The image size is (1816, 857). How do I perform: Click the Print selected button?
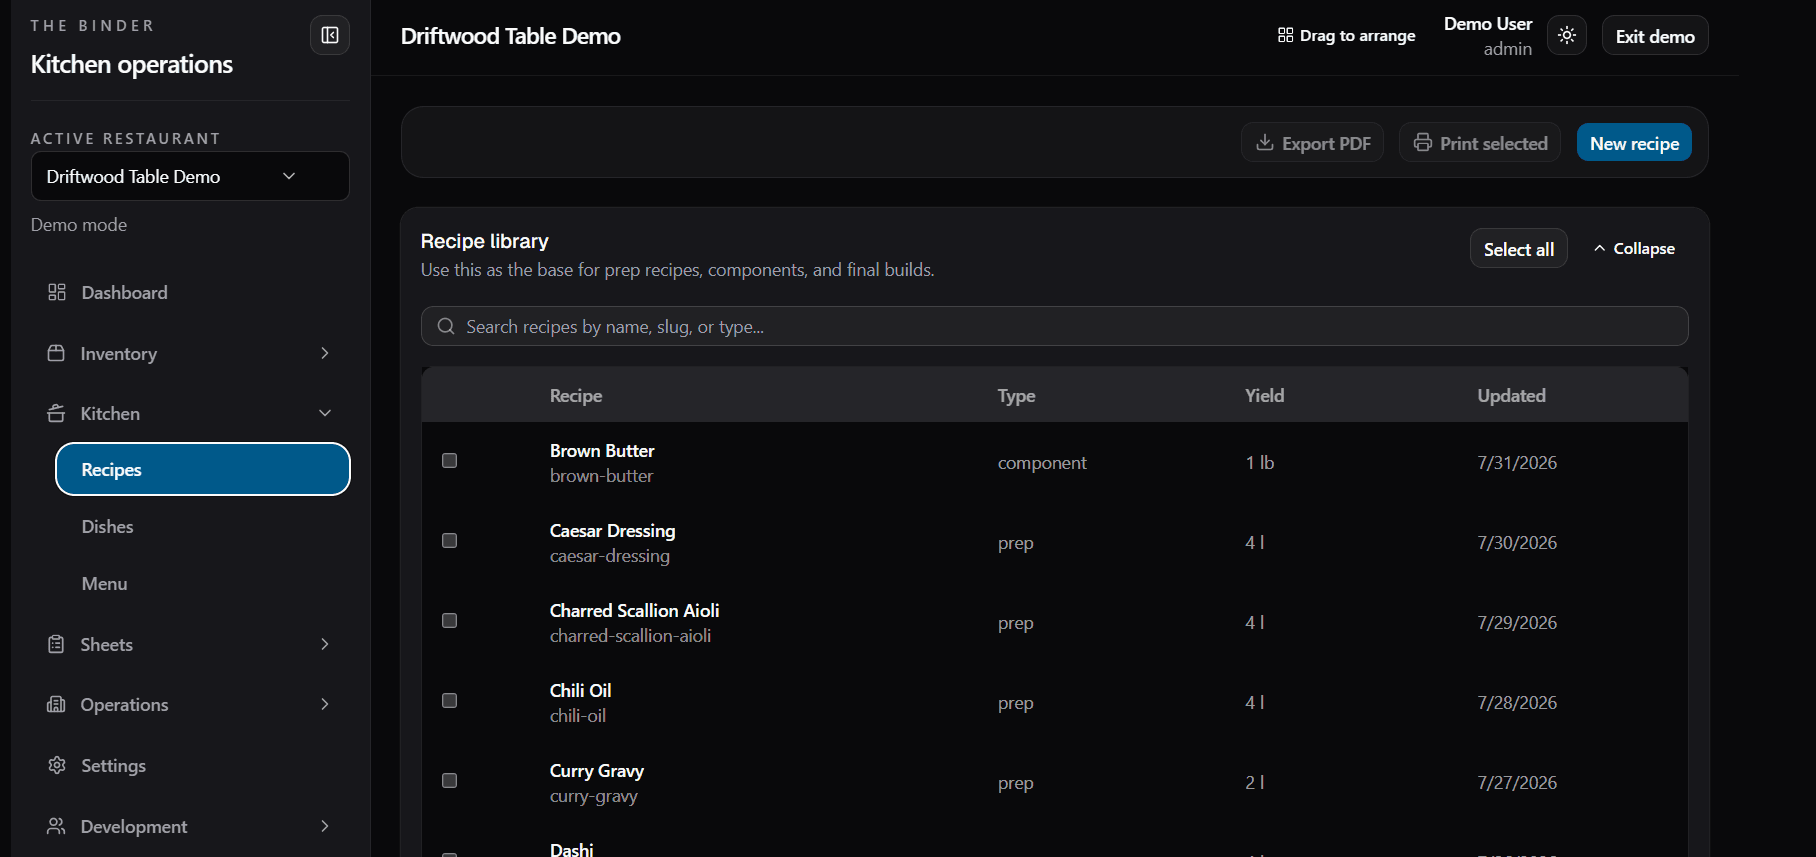click(1480, 143)
